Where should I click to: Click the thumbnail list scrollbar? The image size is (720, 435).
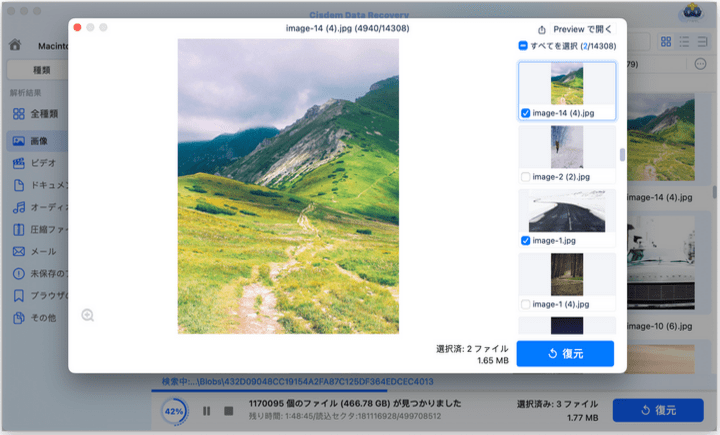click(x=622, y=155)
